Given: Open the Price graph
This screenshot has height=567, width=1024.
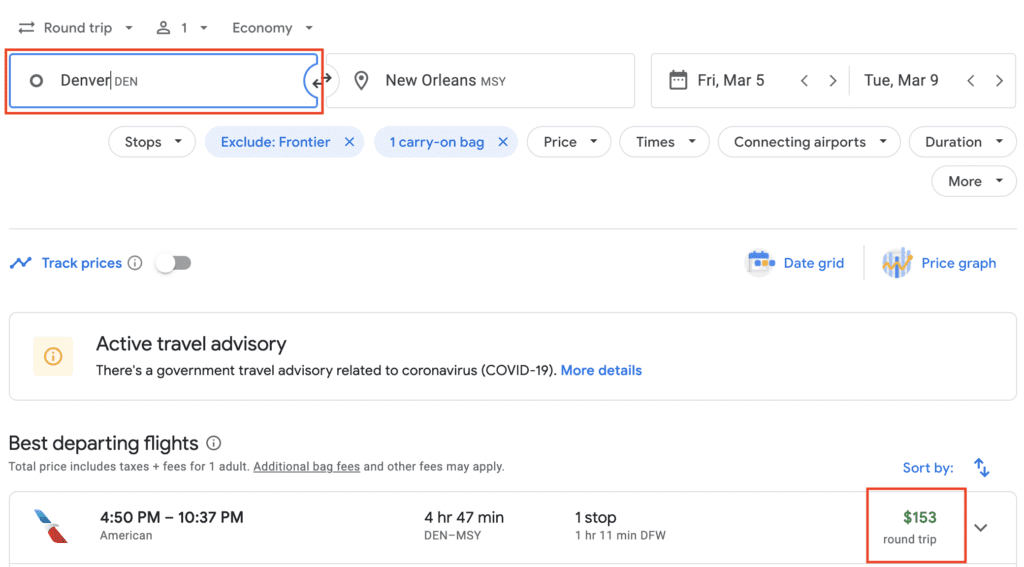Looking at the screenshot, I should (x=939, y=263).
